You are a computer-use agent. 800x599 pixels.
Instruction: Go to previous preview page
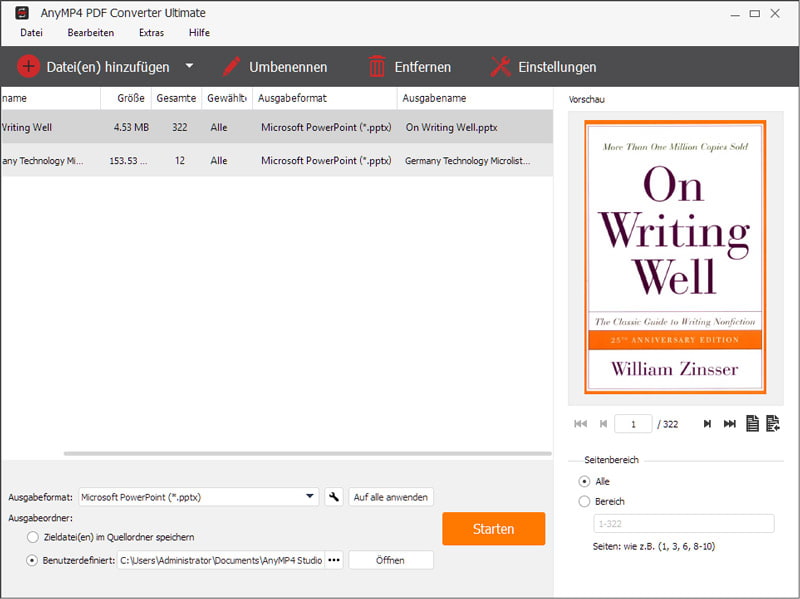click(x=603, y=423)
